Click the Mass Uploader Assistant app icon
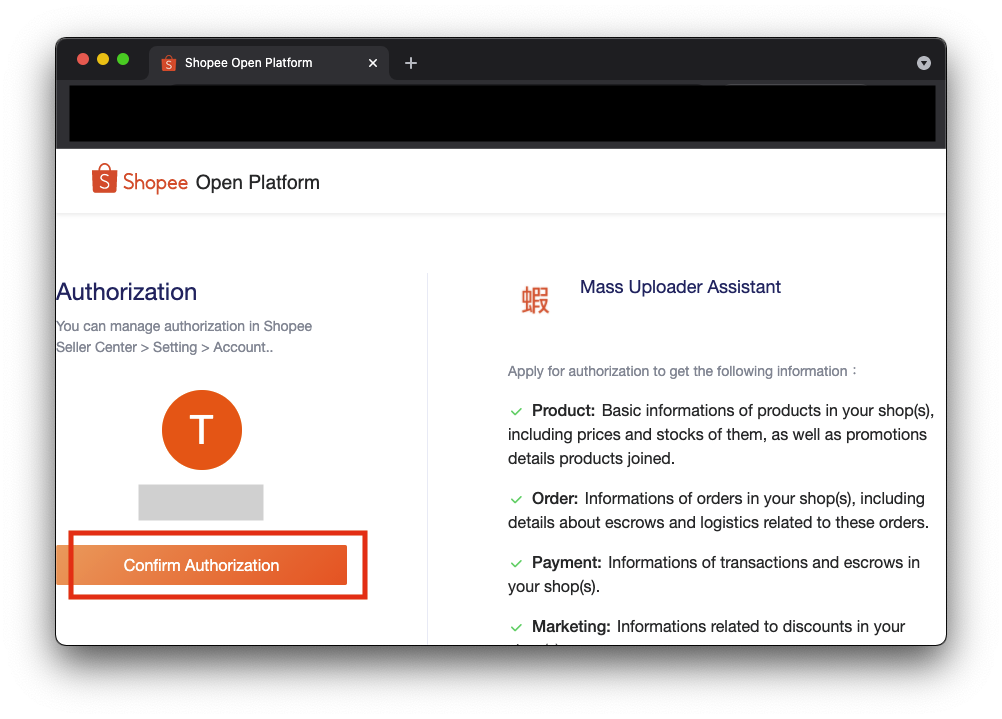Screen dimensions: 1002x719 536,299
